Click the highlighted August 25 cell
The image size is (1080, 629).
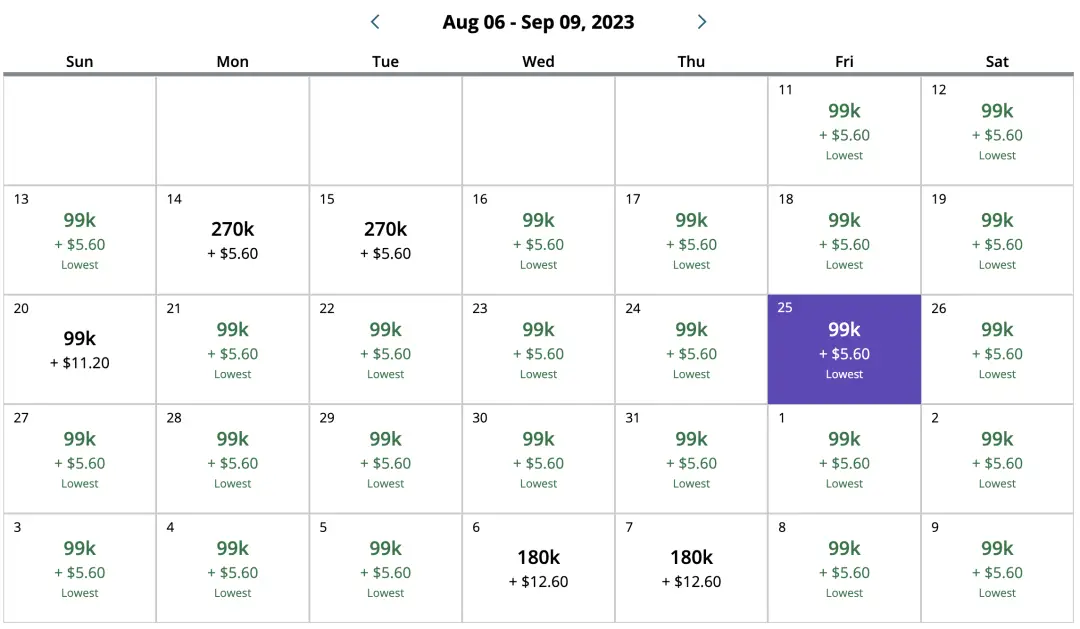tap(844, 349)
